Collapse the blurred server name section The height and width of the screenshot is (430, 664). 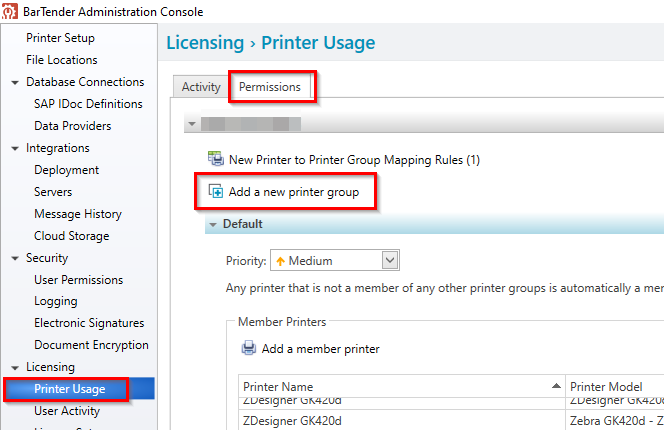coord(192,124)
